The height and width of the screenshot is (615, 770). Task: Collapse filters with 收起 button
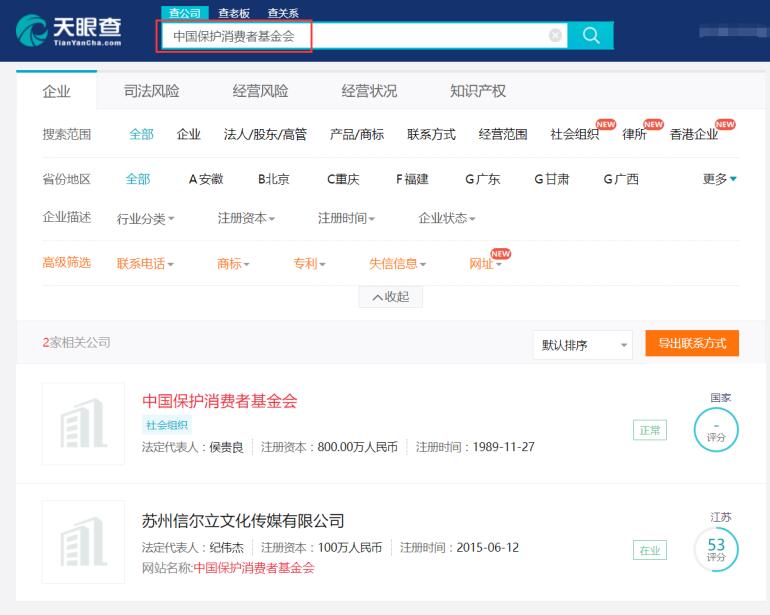390,297
